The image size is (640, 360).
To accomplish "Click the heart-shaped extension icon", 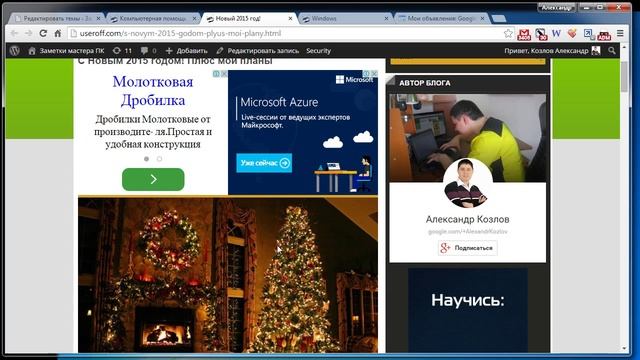I will tap(572, 33).
